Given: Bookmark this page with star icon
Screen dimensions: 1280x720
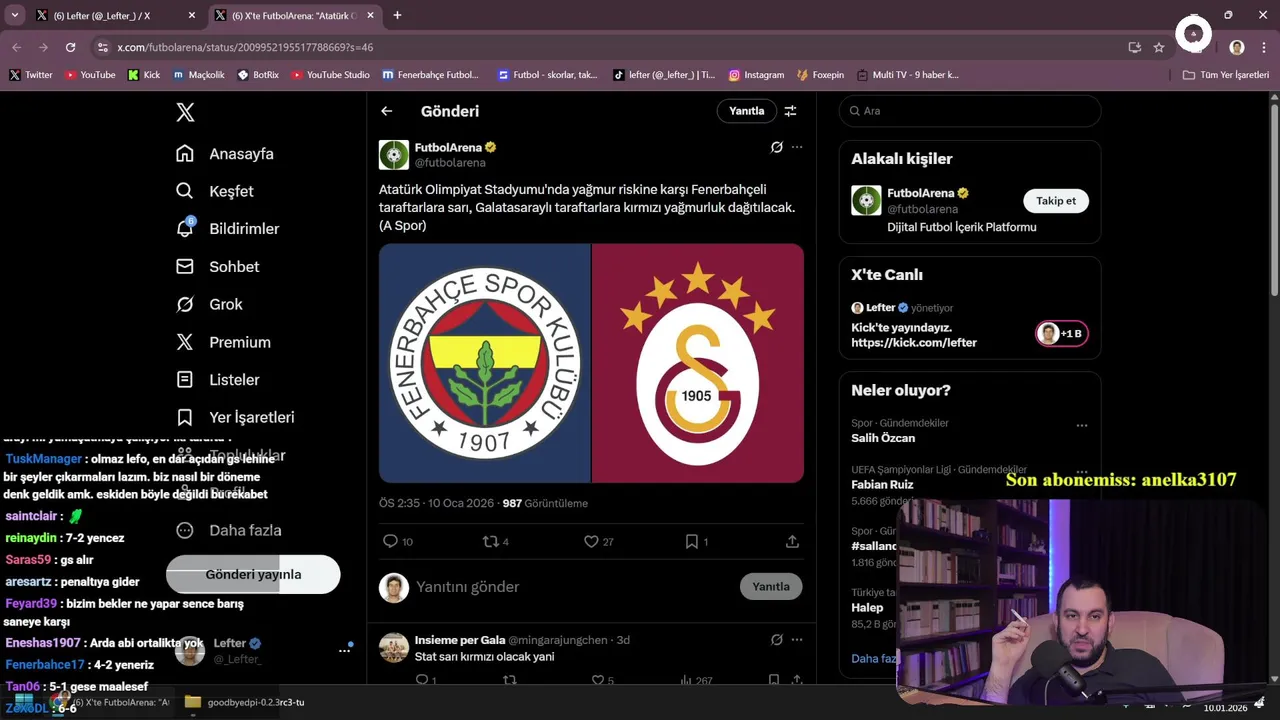Looking at the screenshot, I should [1159, 47].
